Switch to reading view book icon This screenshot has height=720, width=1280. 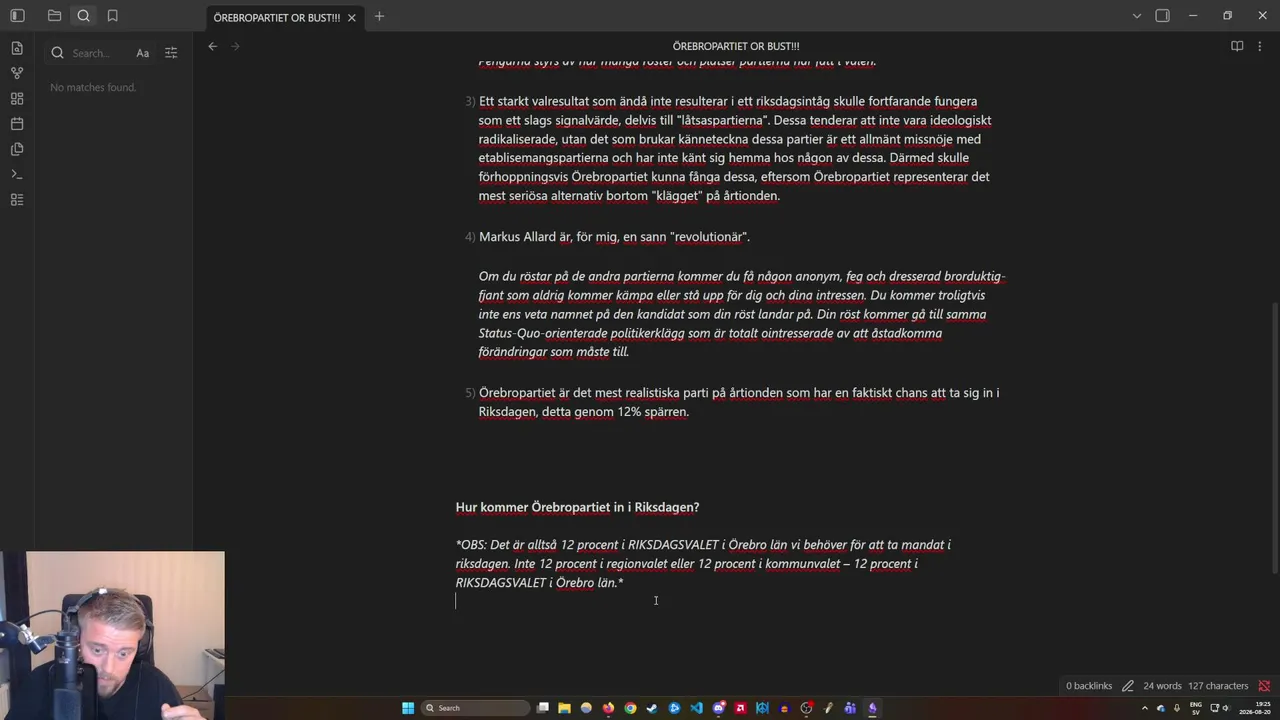tap(1237, 46)
